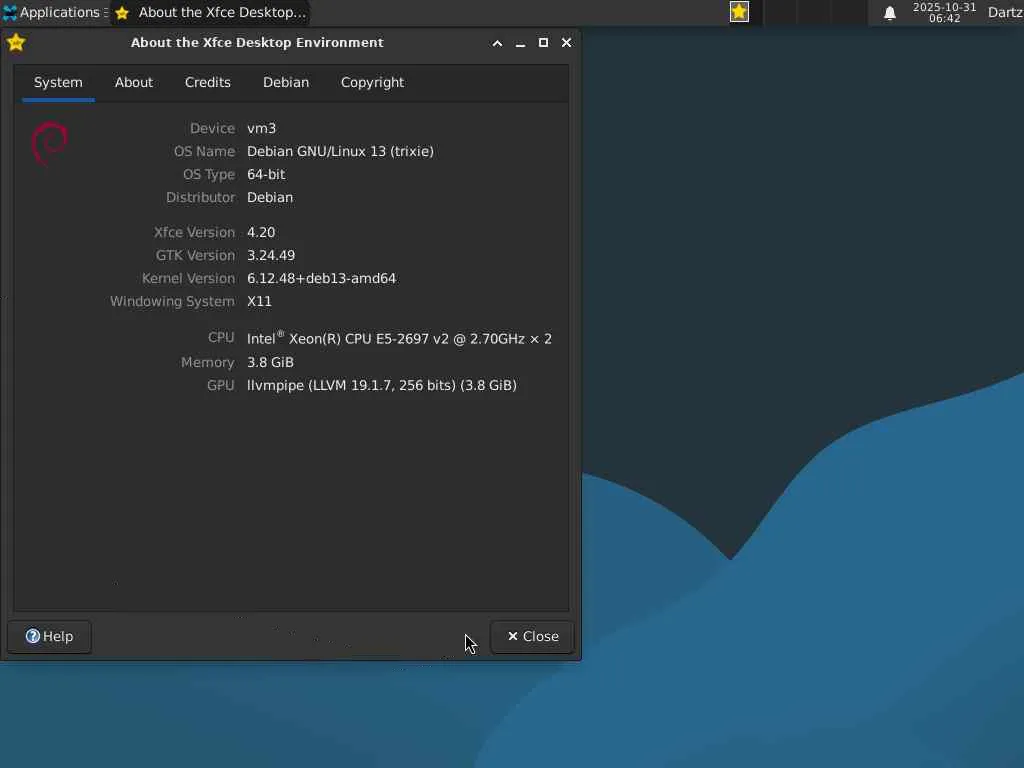Click the Distributor value Debian
The width and height of the screenshot is (1024, 768).
pyautogui.click(x=270, y=197)
